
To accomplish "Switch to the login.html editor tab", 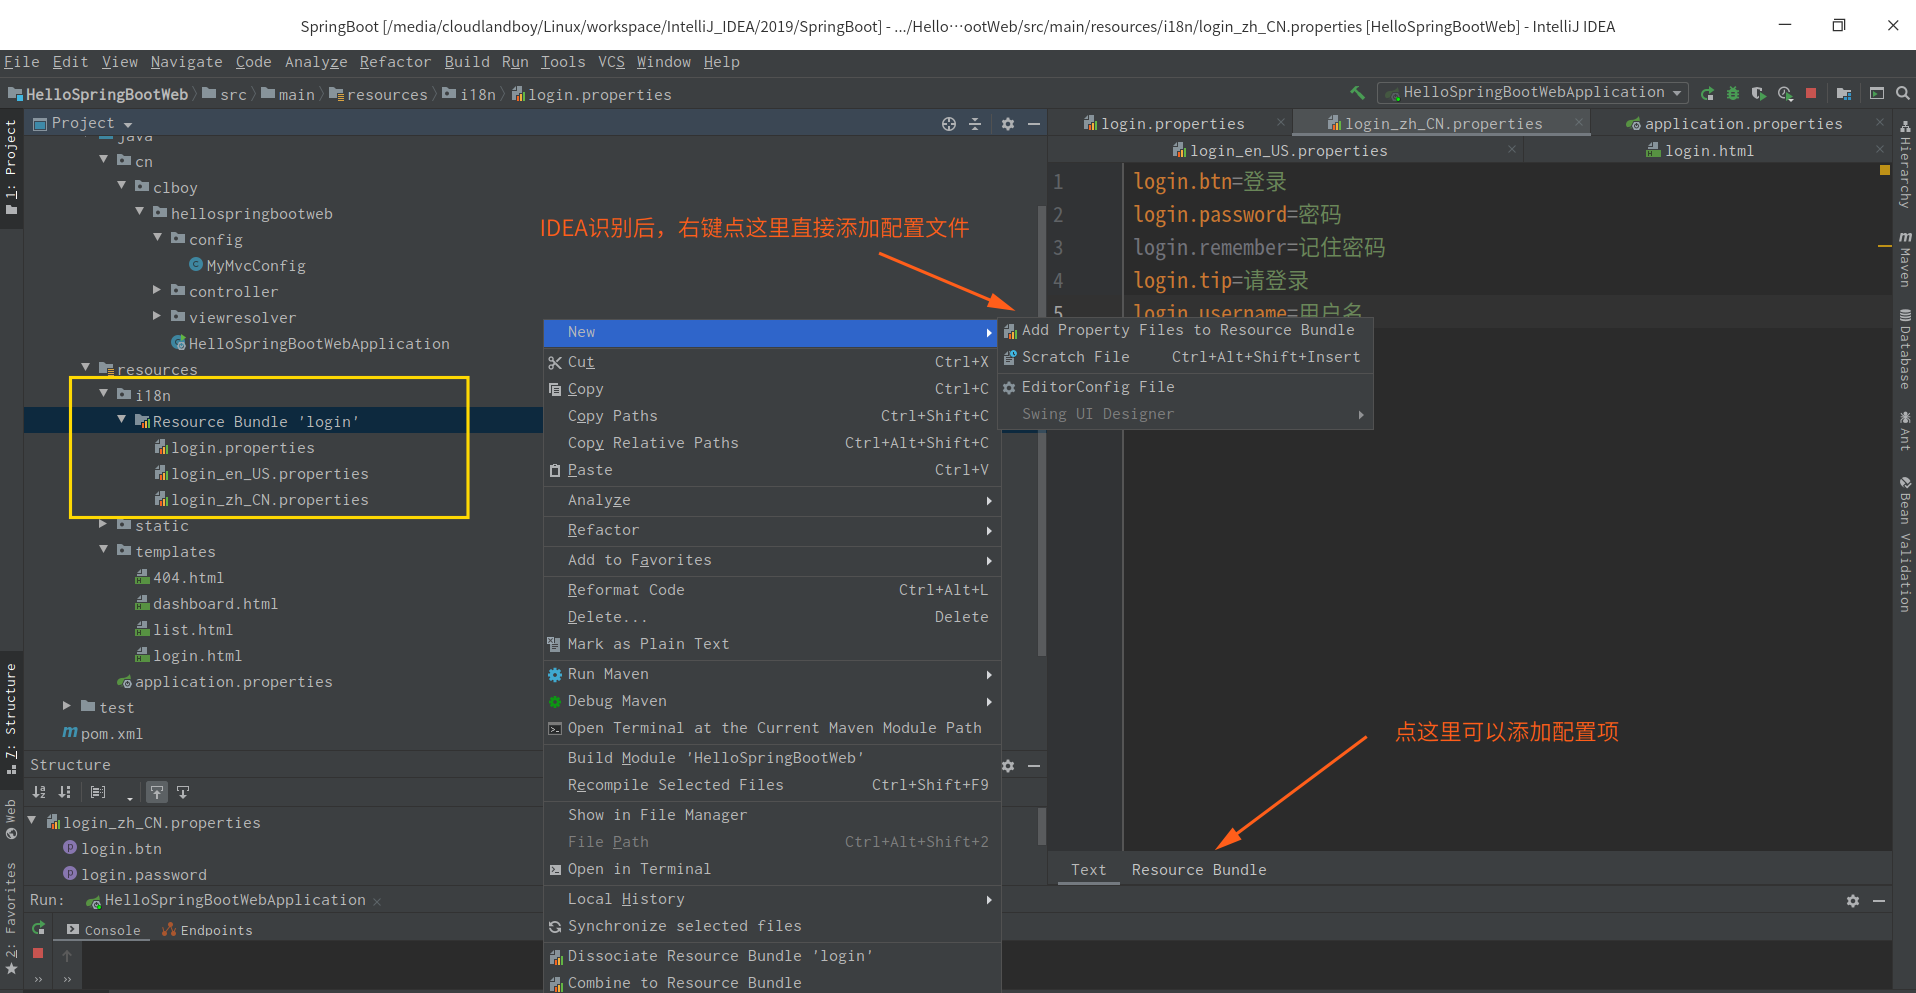I will click(x=1711, y=150).
